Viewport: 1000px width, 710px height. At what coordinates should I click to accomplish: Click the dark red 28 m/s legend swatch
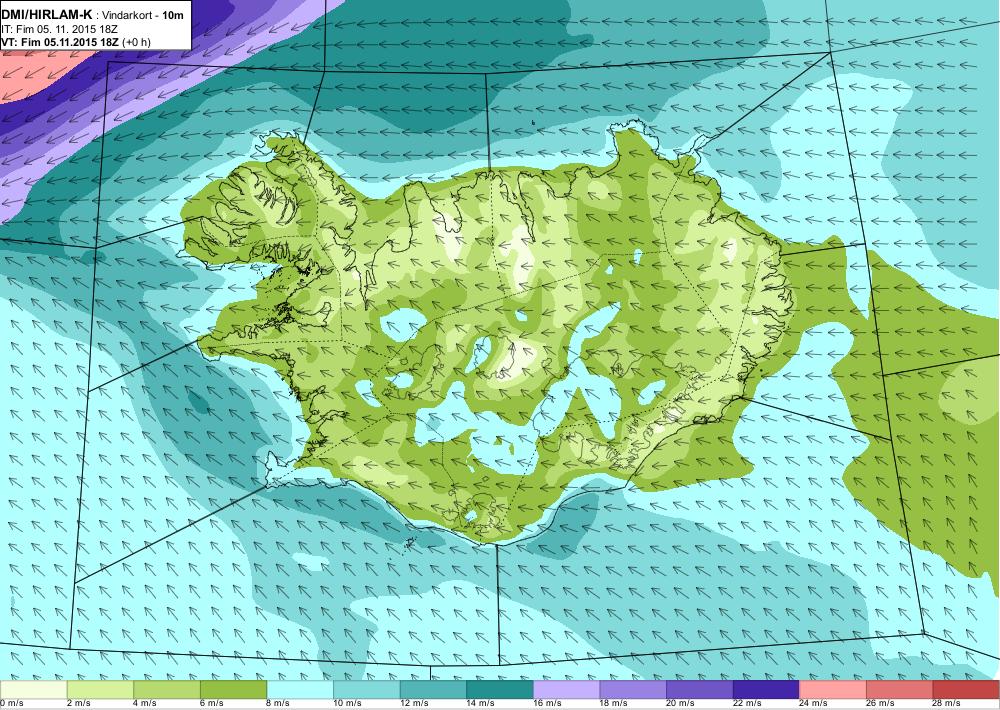point(966,690)
